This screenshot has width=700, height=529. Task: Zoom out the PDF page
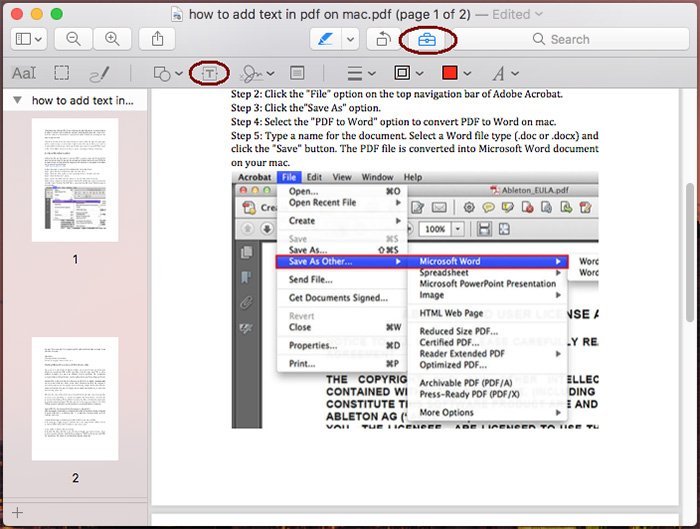tap(73, 39)
